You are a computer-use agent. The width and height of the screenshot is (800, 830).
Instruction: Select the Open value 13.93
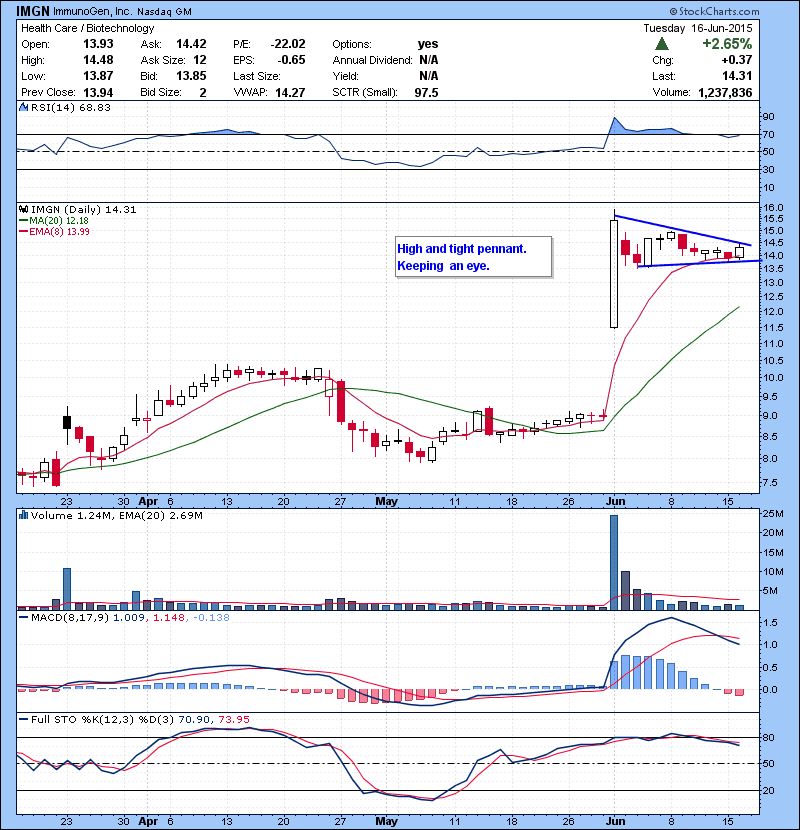click(x=98, y=44)
